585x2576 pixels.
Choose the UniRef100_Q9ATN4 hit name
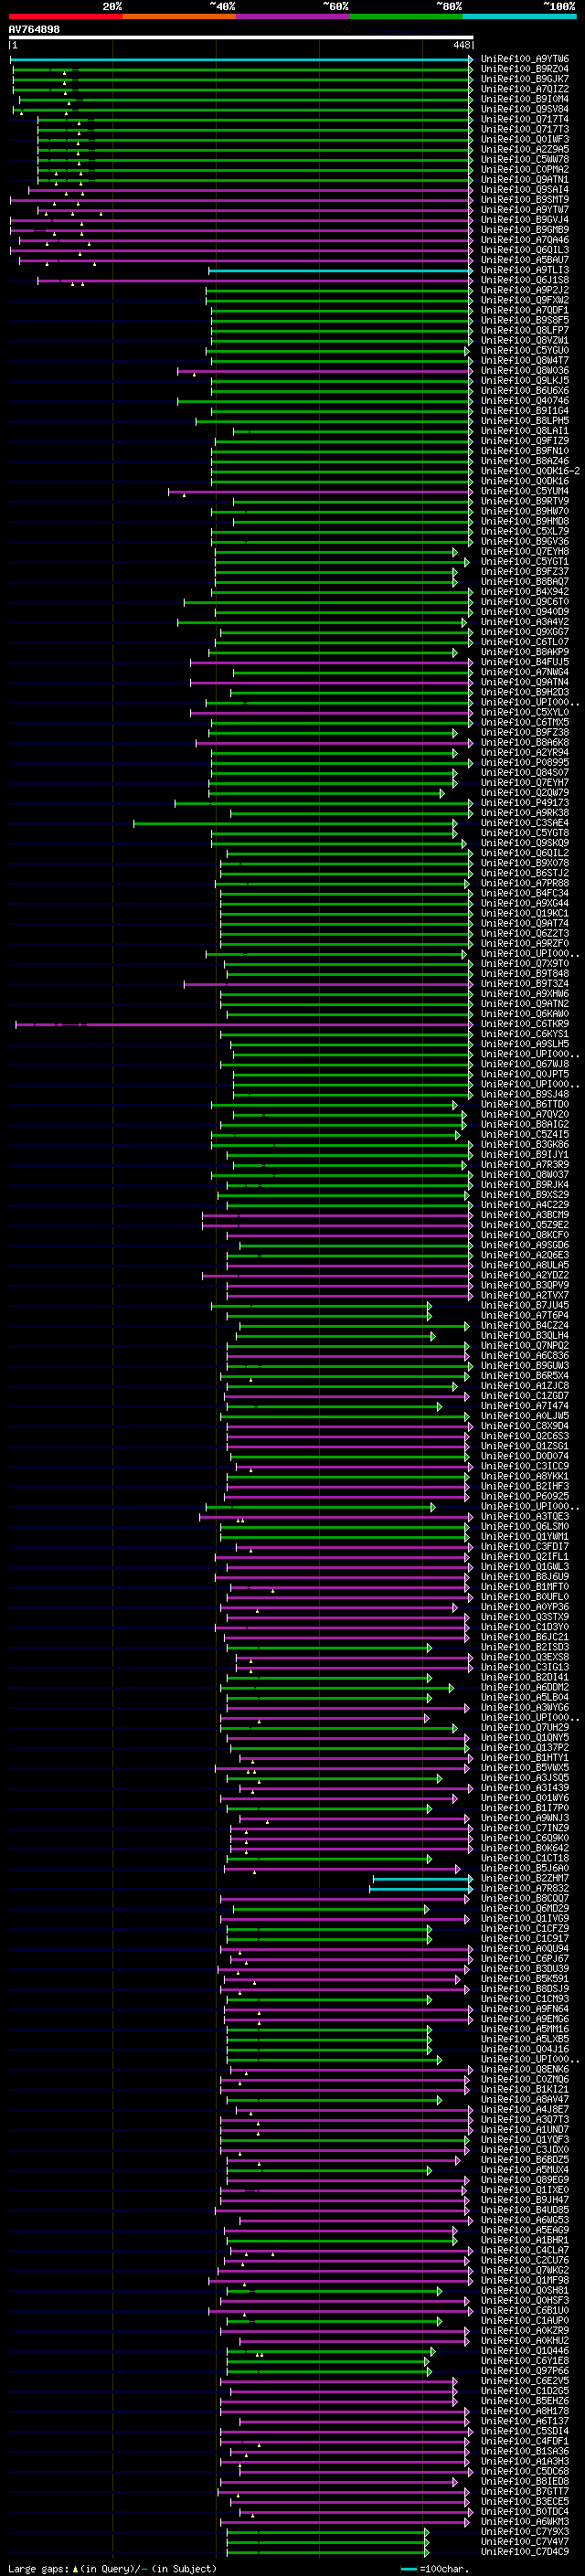[x=525, y=682]
